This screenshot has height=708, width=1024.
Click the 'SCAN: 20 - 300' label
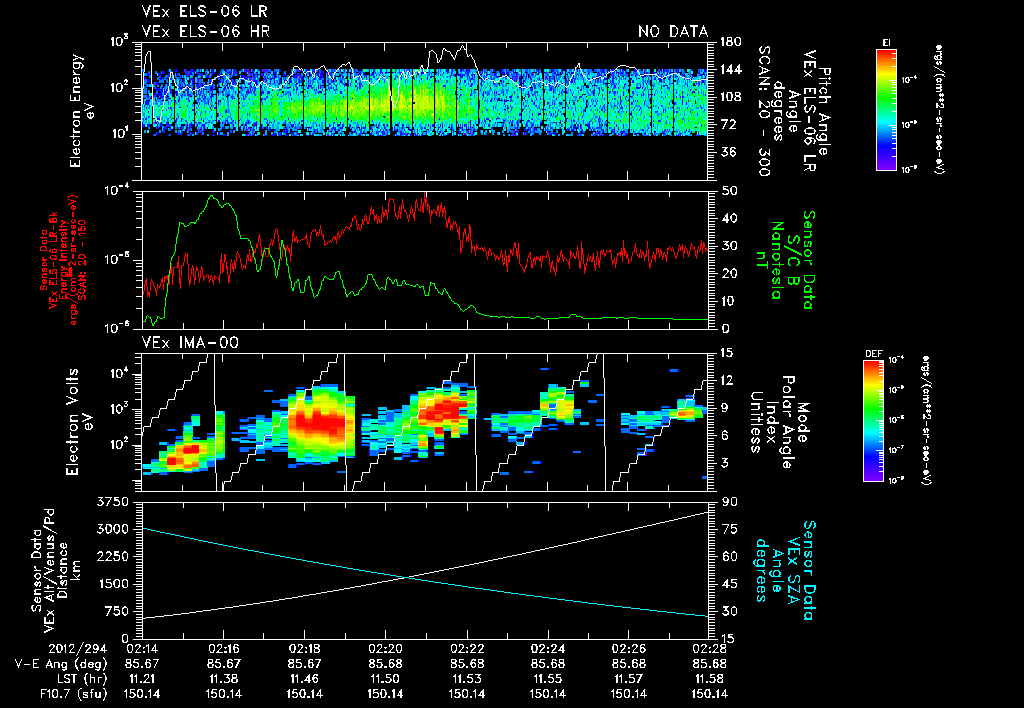(764, 111)
